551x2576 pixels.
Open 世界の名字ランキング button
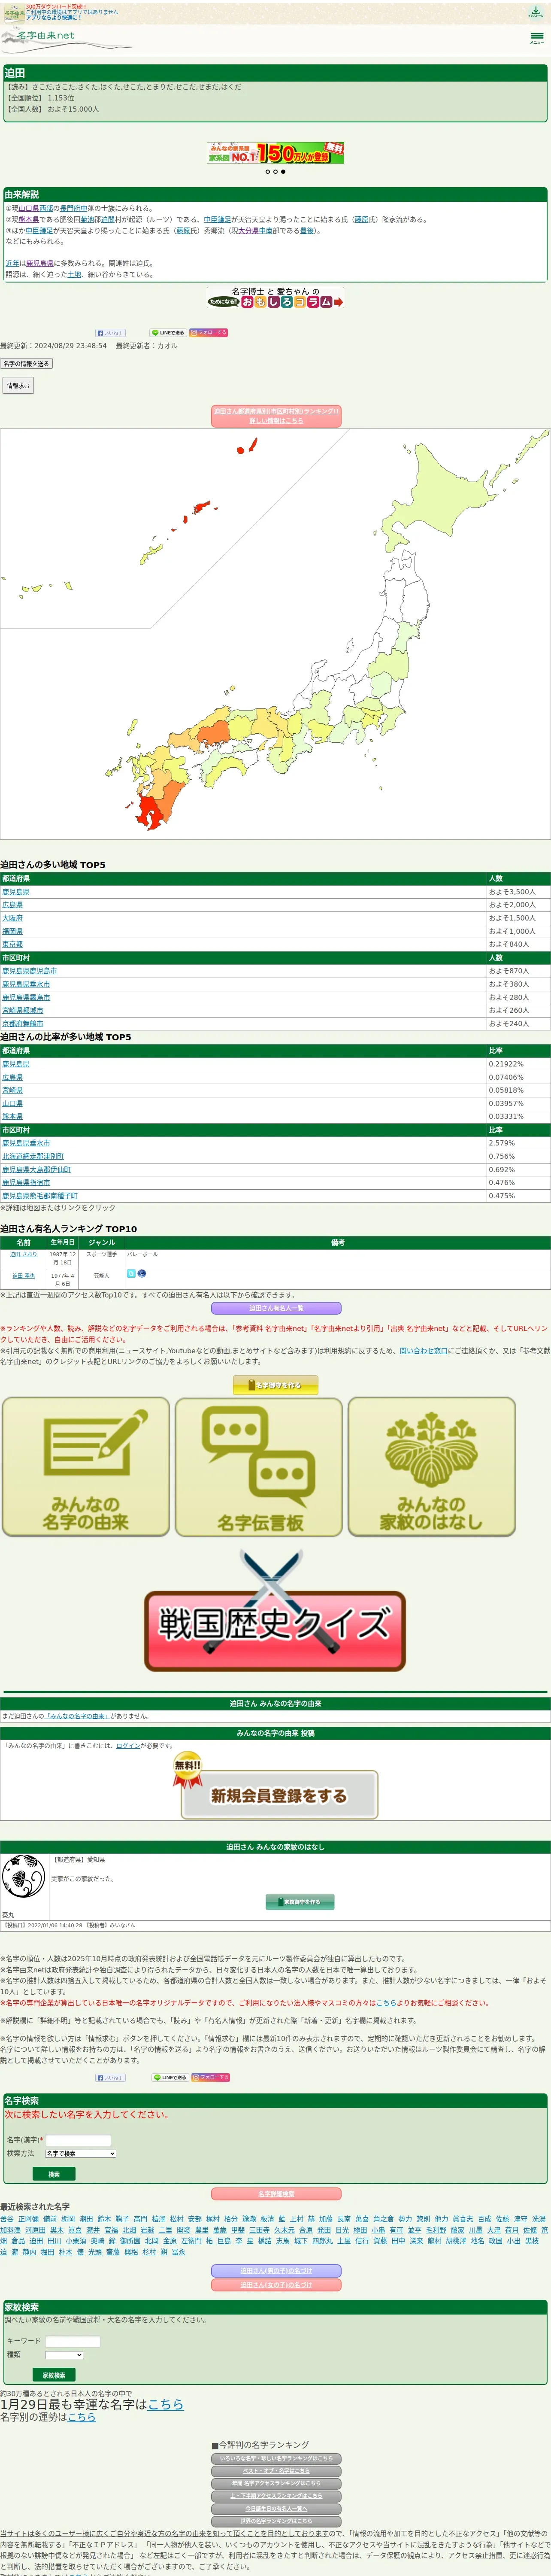tap(276, 2521)
